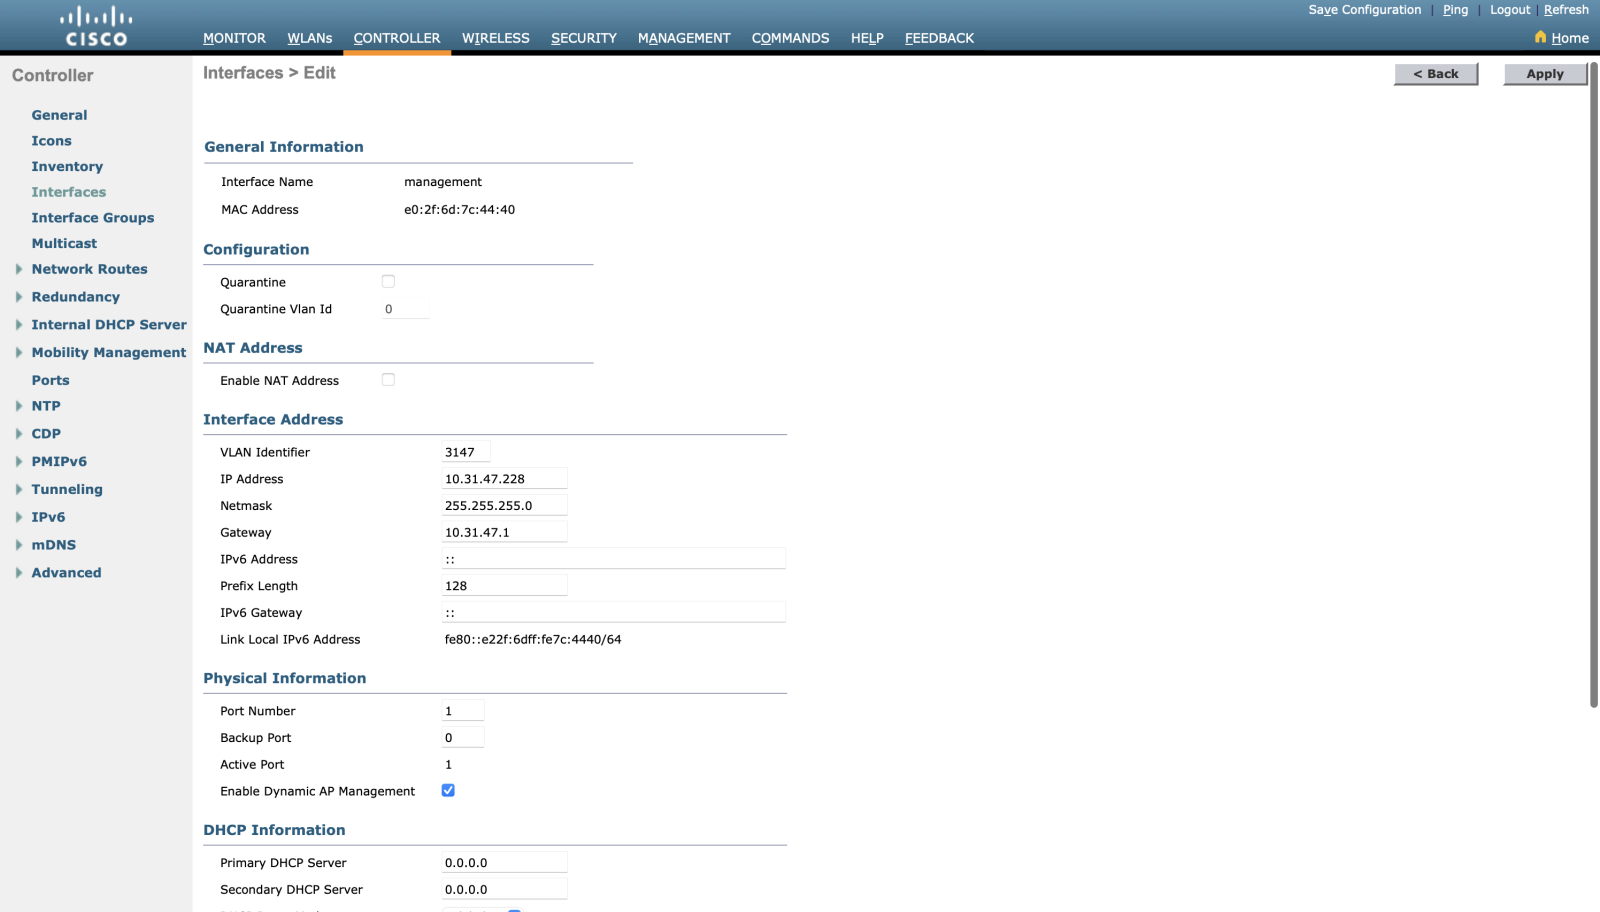Expand the Advanced sidebar arrow
Viewport: 1600px width, 912px height.
tap(19, 573)
